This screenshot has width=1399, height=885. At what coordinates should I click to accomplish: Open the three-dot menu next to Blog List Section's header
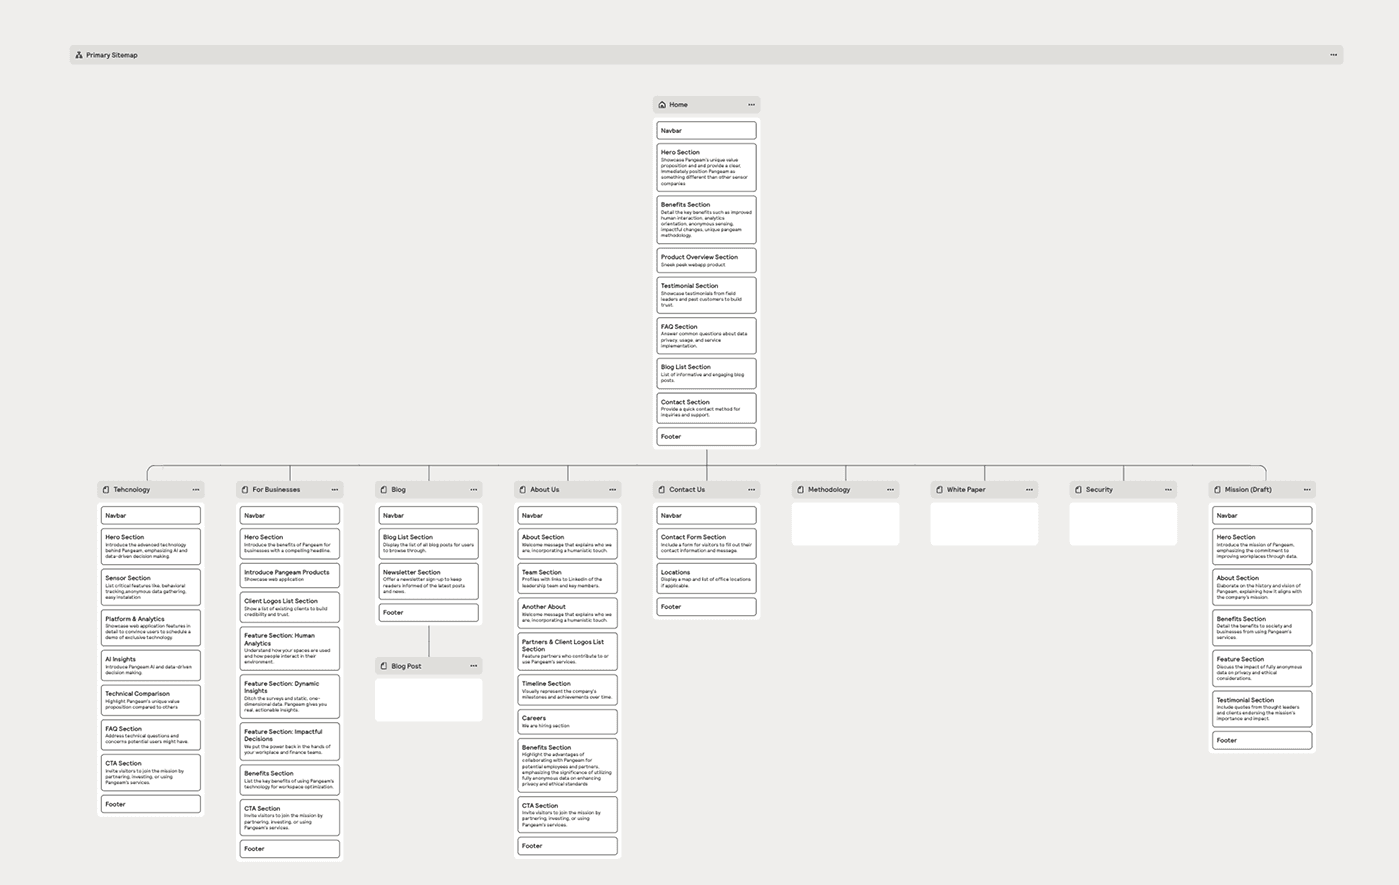474,489
